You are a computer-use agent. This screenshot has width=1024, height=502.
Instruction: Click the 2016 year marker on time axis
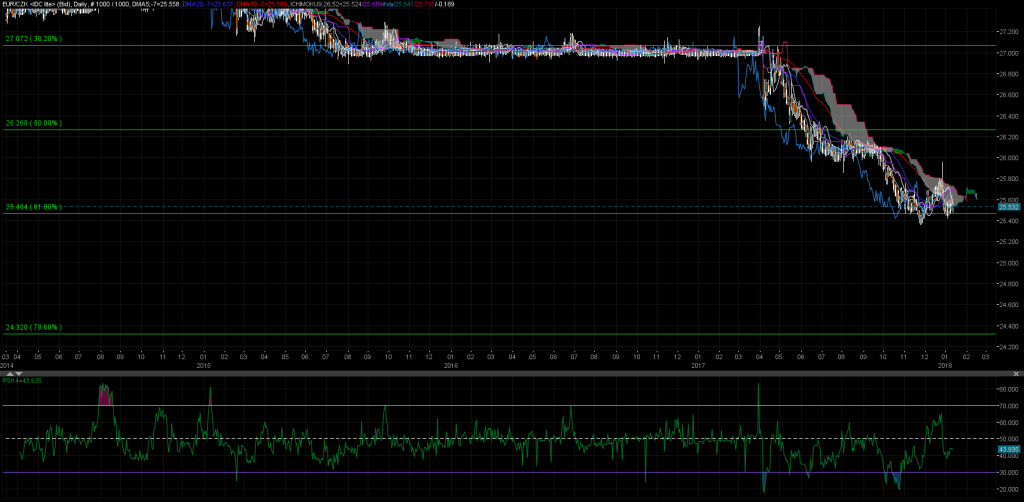(451, 365)
